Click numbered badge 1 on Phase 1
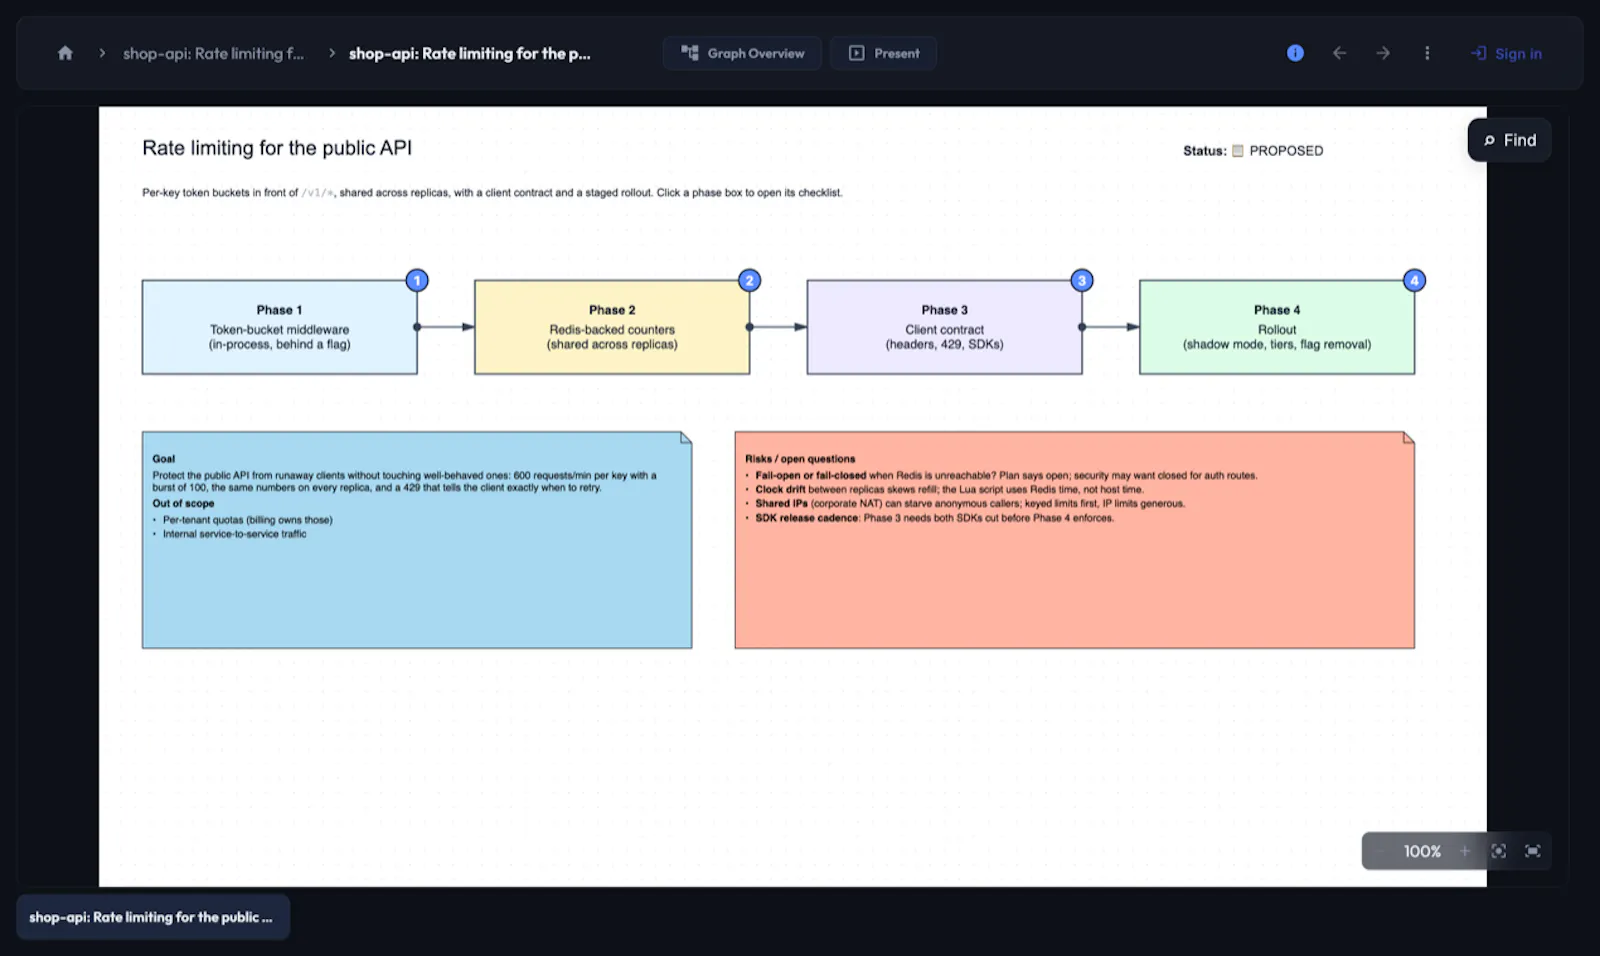Viewport: 1600px width, 956px height. 417,280
